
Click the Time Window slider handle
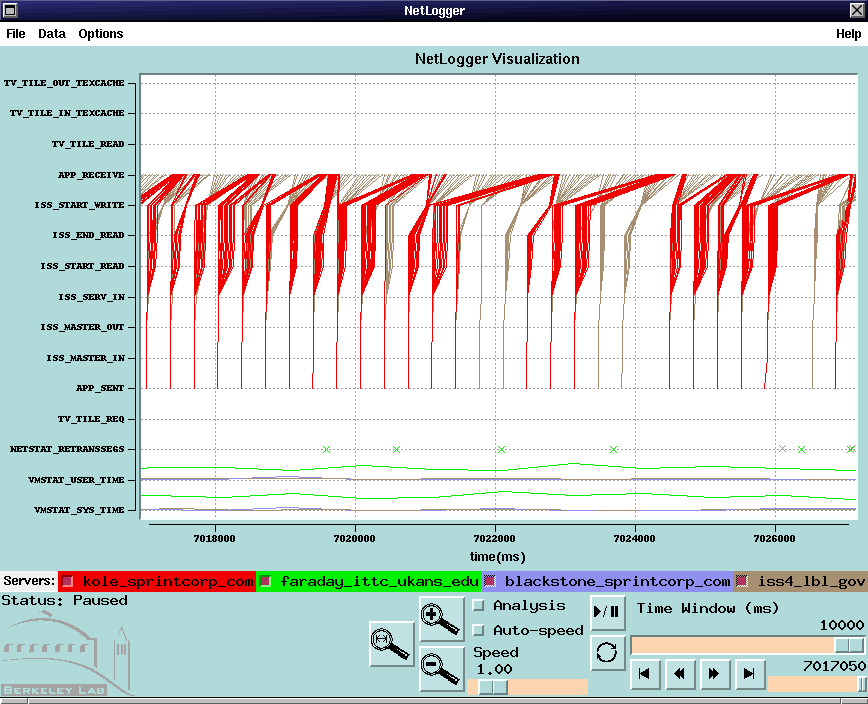[849, 645]
